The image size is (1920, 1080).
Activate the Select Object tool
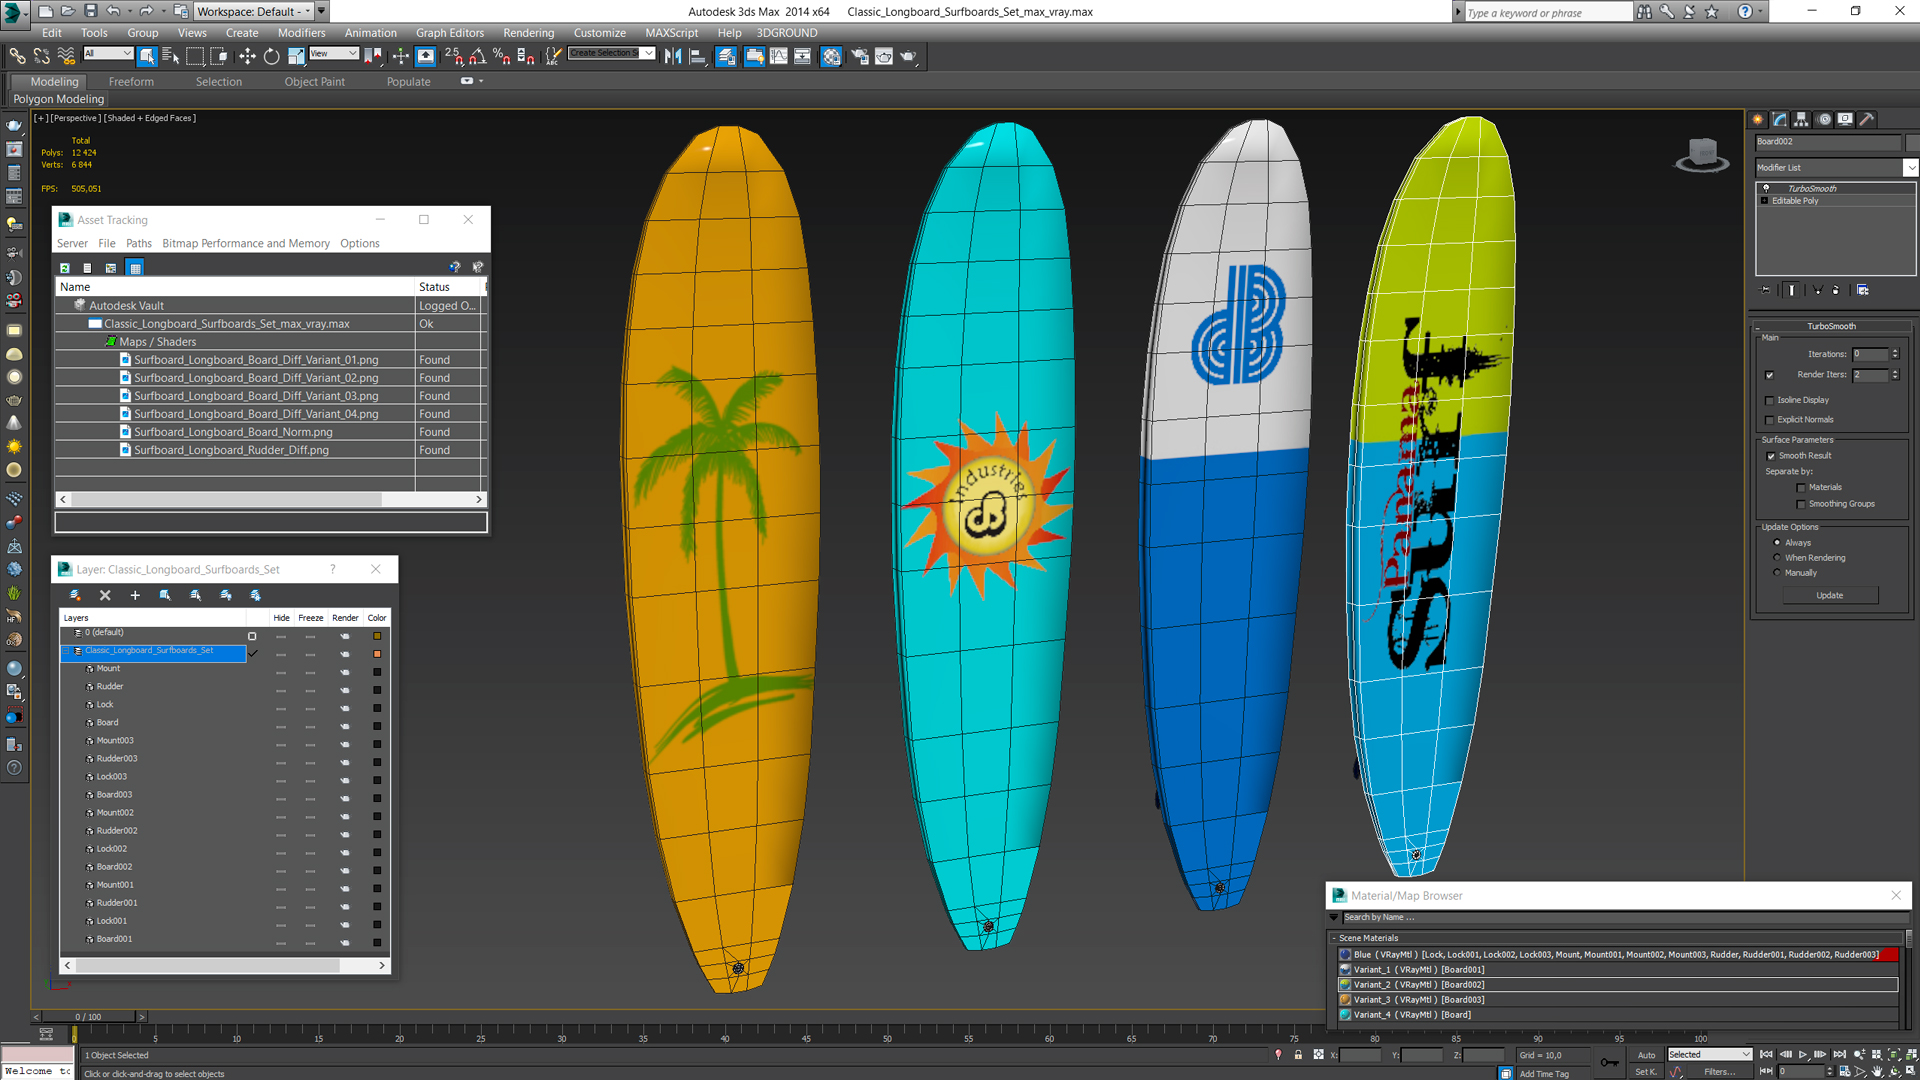(147, 56)
